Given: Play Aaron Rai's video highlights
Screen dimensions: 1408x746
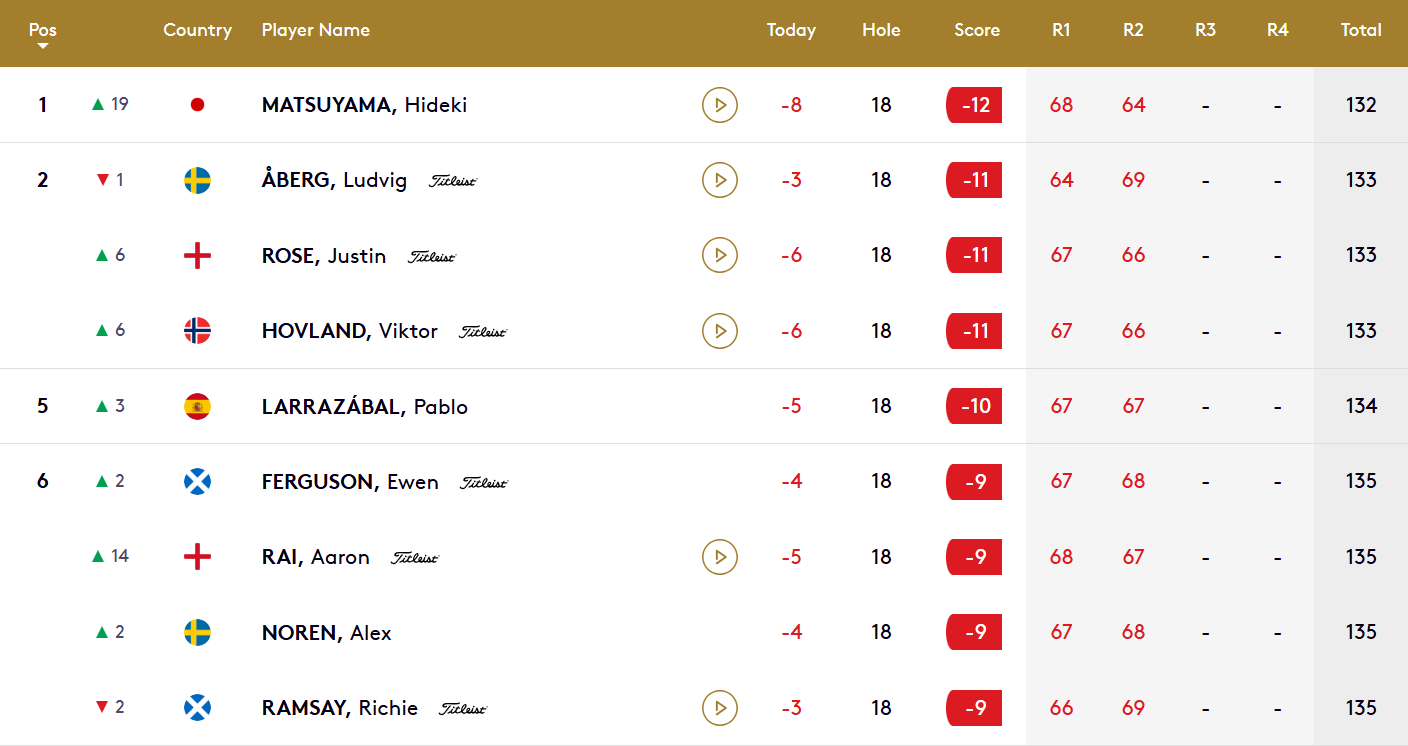Looking at the screenshot, I should click(x=719, y=557).
